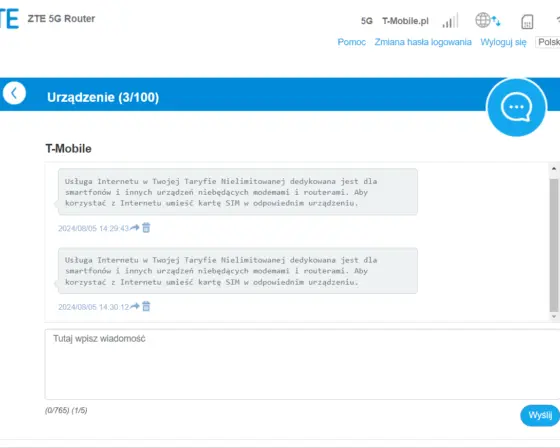This screenshot has width=560, height=448.
Task: Send message with Wyślij button
Action: (540, 415)
